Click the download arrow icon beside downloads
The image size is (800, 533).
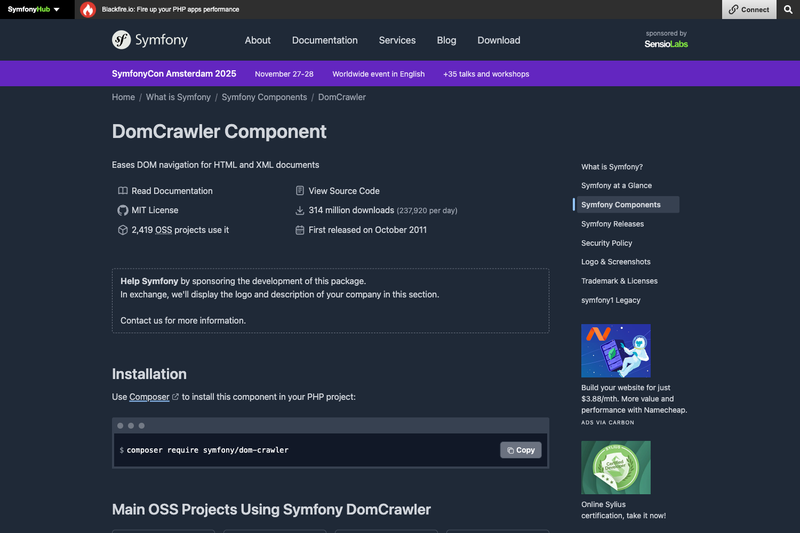pos(299,210)
